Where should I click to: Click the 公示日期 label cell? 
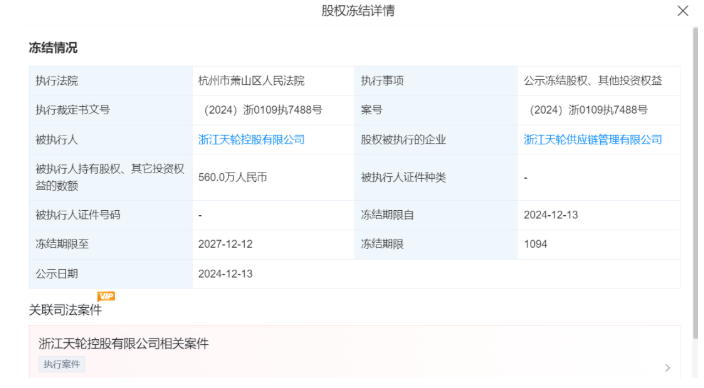111,274
